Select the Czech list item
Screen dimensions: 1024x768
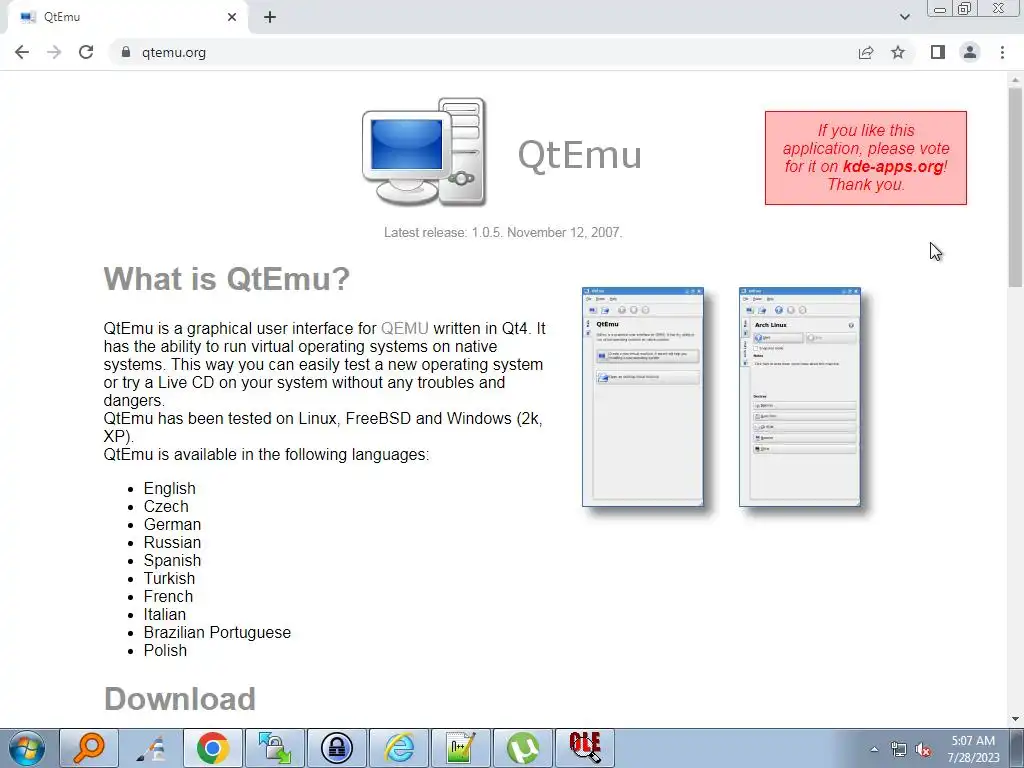tap(166, 506)
